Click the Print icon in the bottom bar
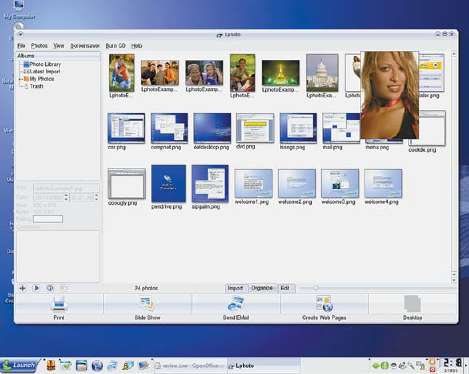 click(59, 303)
